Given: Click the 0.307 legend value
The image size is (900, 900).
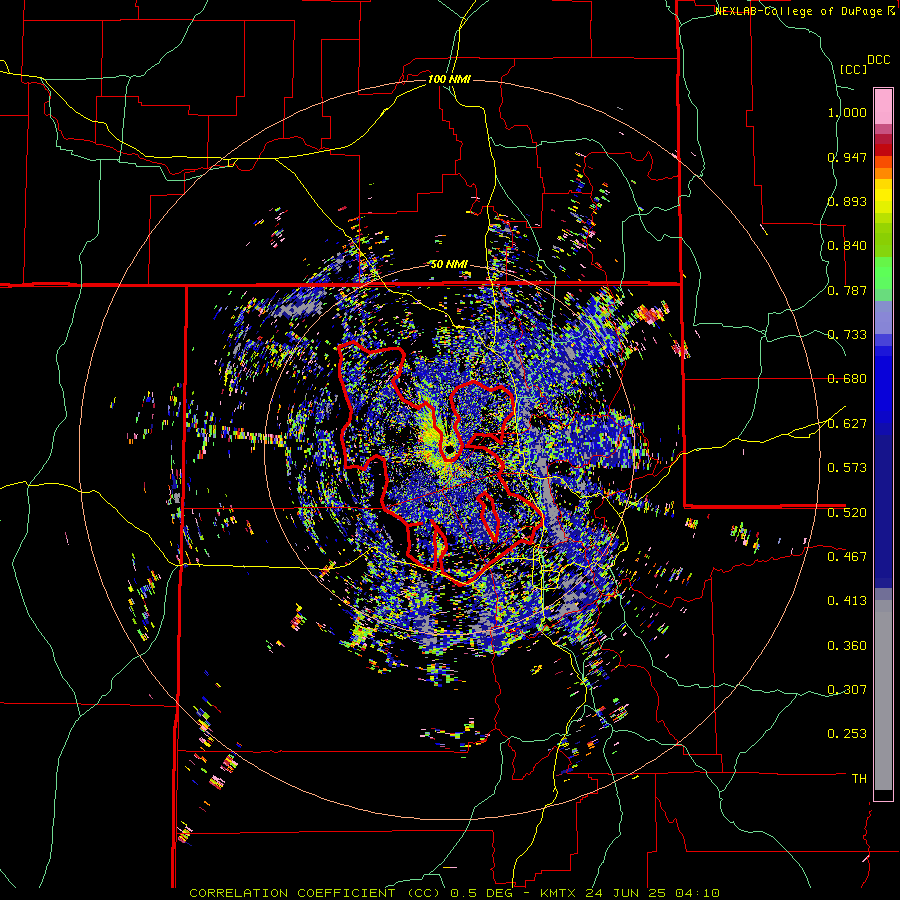Looking at the screenshot, I should [x=847, y=690].
